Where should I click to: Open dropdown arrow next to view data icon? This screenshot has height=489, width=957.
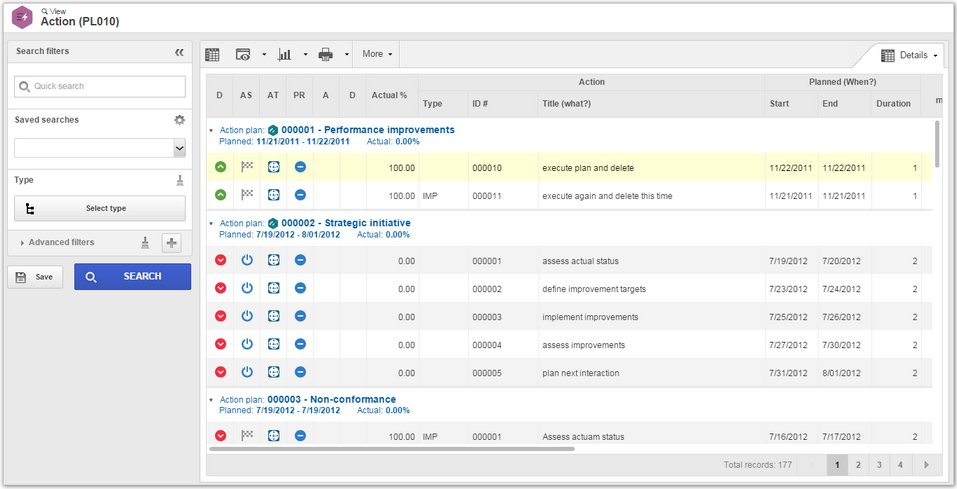point(264,54)
